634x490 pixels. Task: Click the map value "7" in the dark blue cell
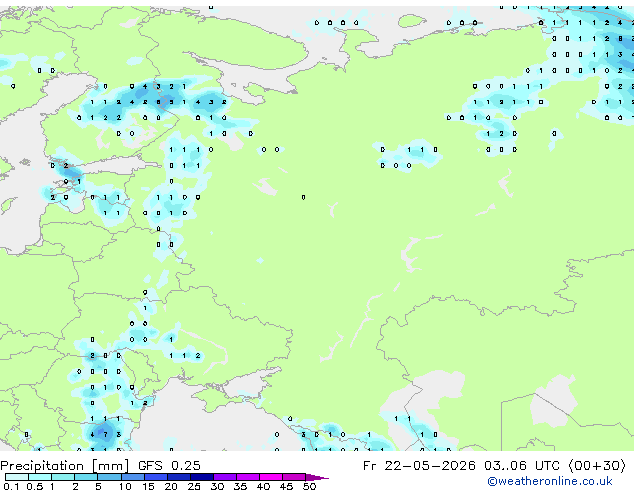pos(106,435)
